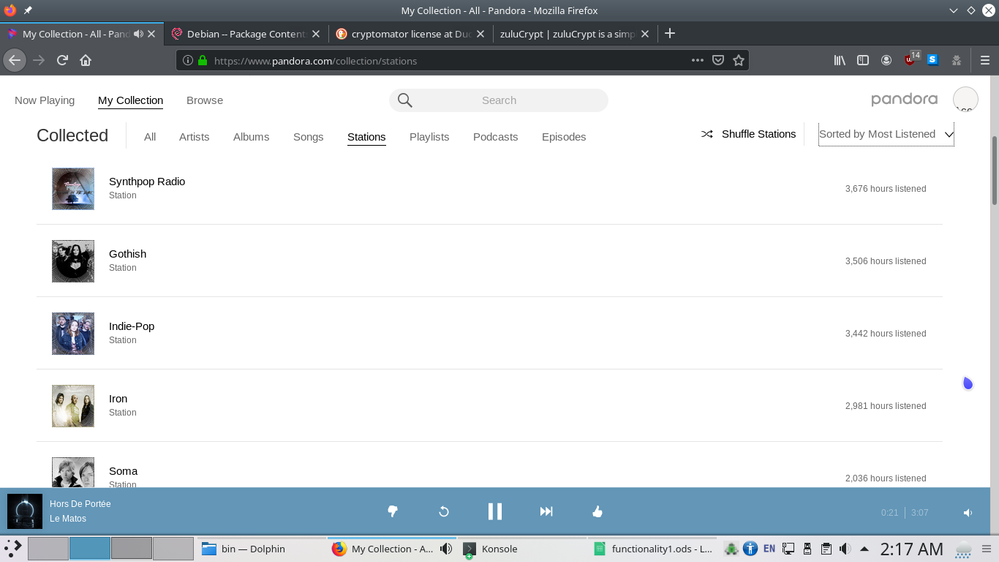Open the Synthpop Radio station thumbnail
This screenshot has width=999, height=562.
[73, 188]
